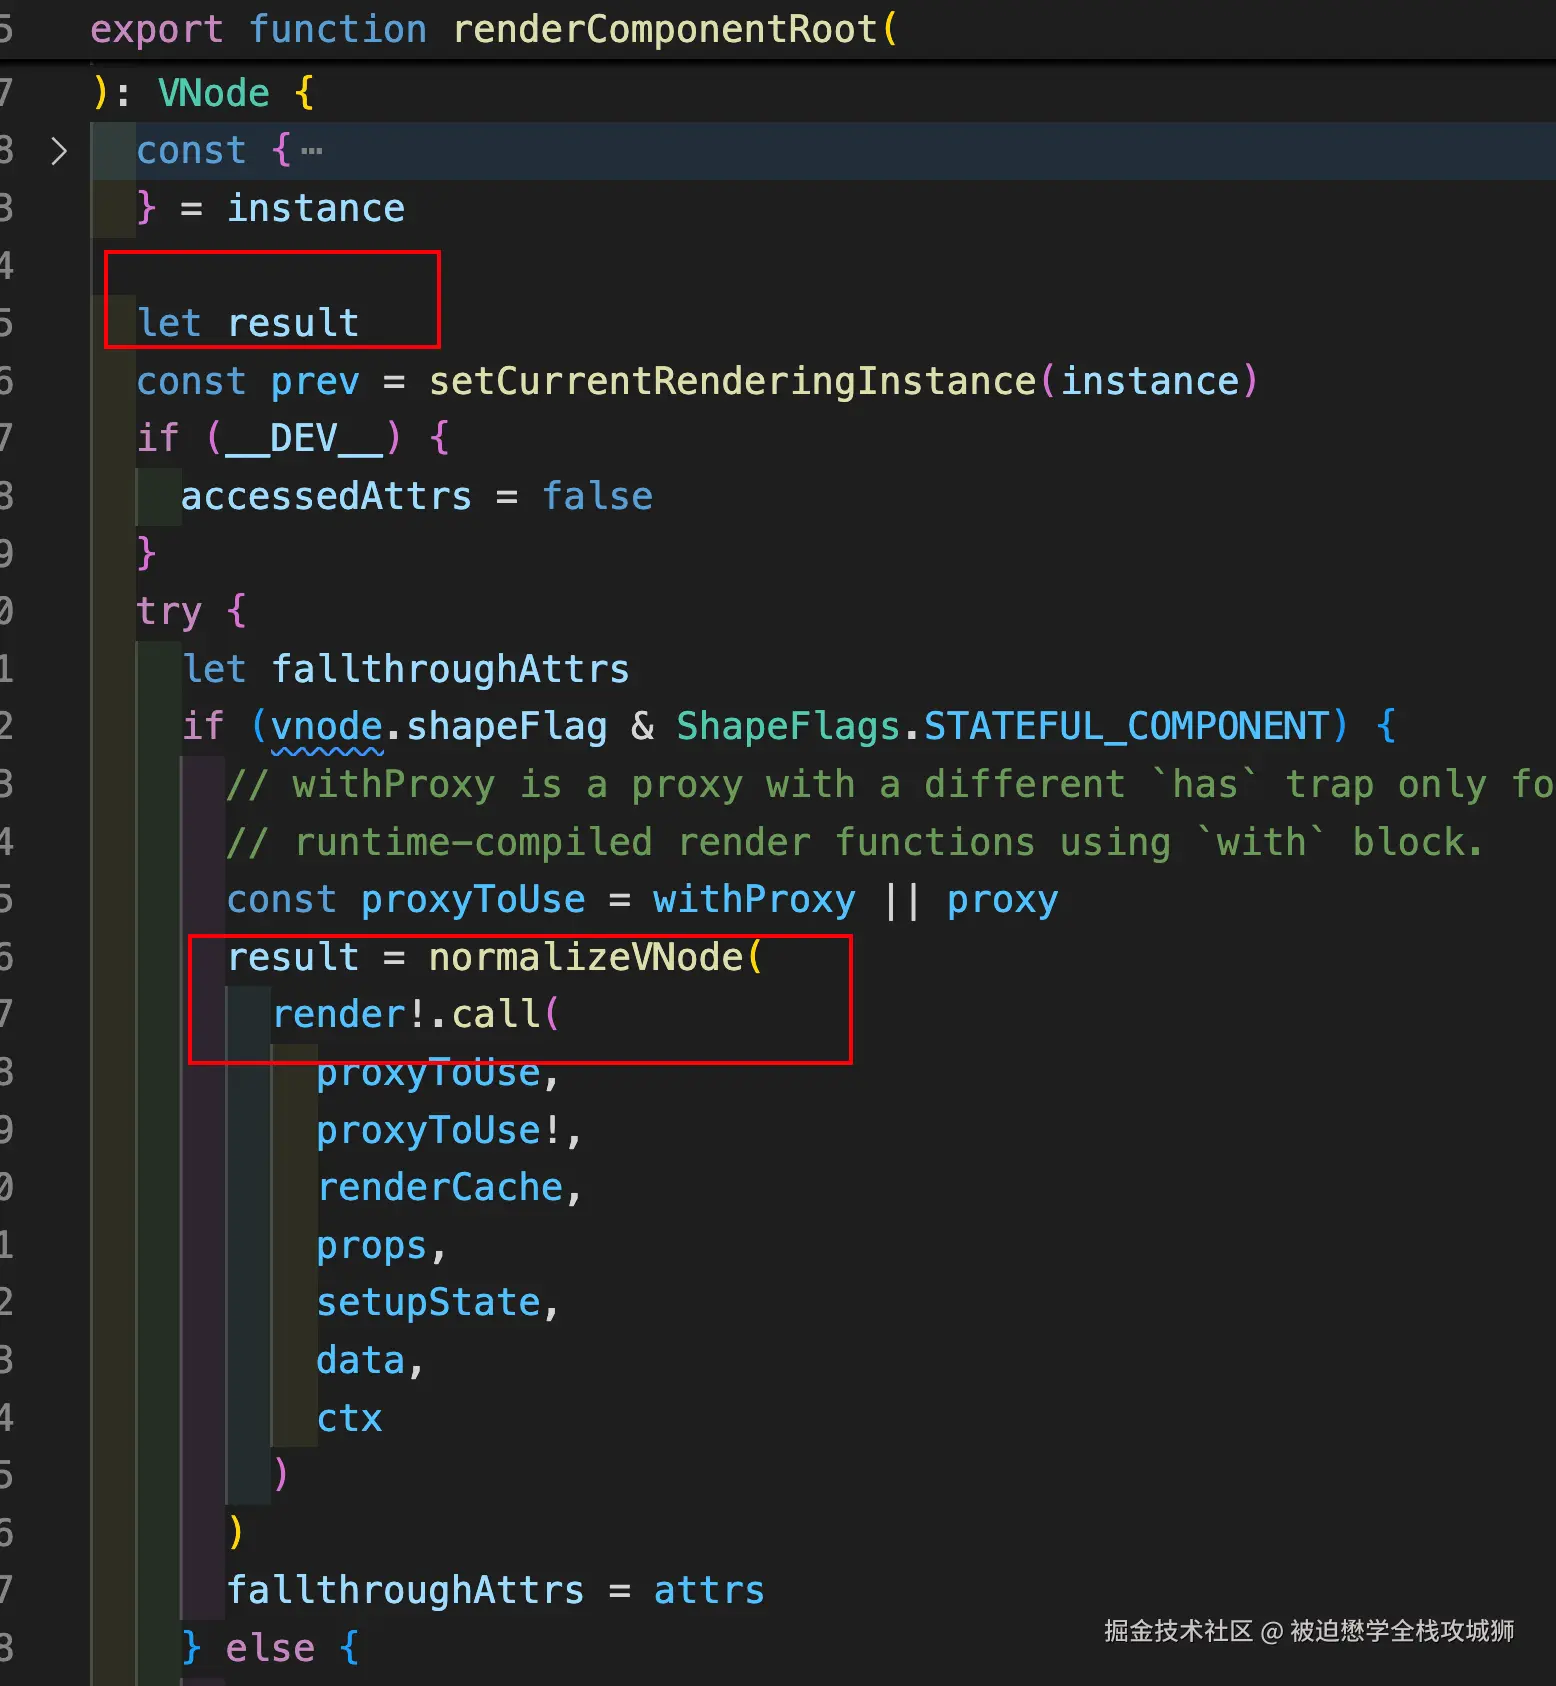This screenshot has width=1556, height=1686.
Task: Click the 'ctx' argument
Action: tap(350, 1419)
